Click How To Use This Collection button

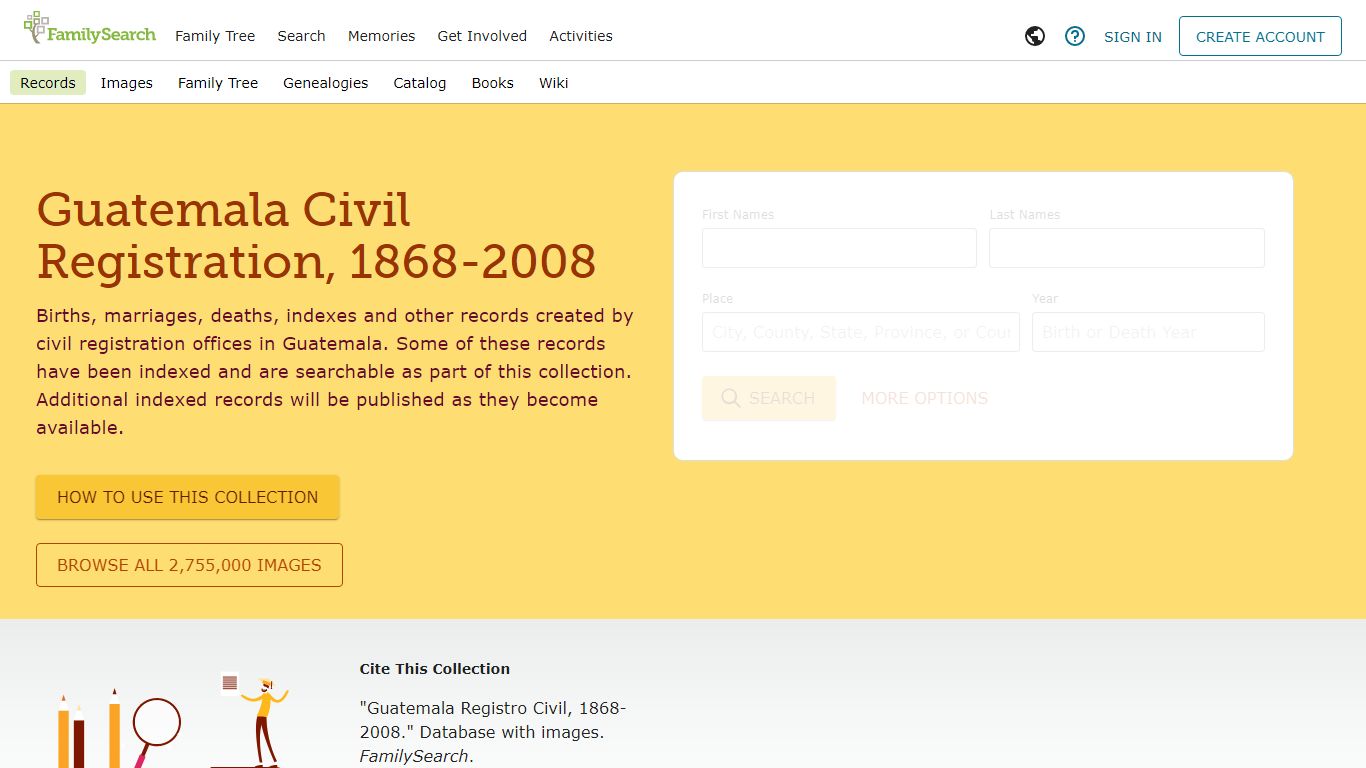[x=188, y=497]
